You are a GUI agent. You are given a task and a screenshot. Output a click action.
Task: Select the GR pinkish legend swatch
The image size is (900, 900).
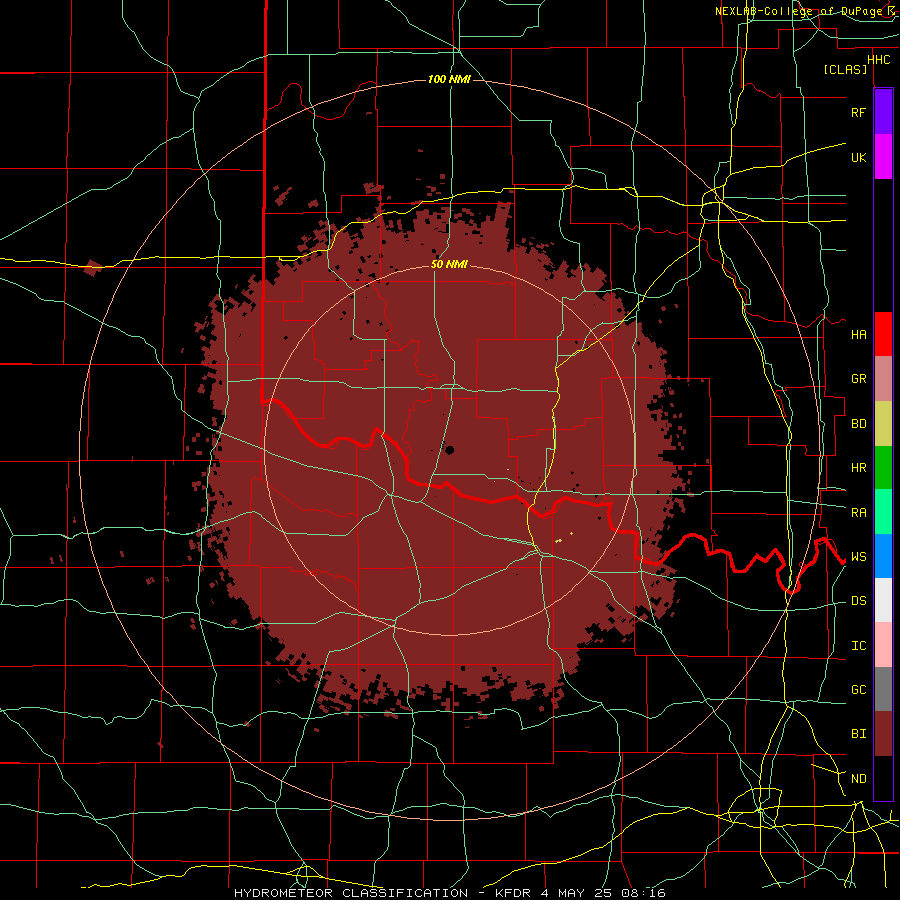coord(883,379)
